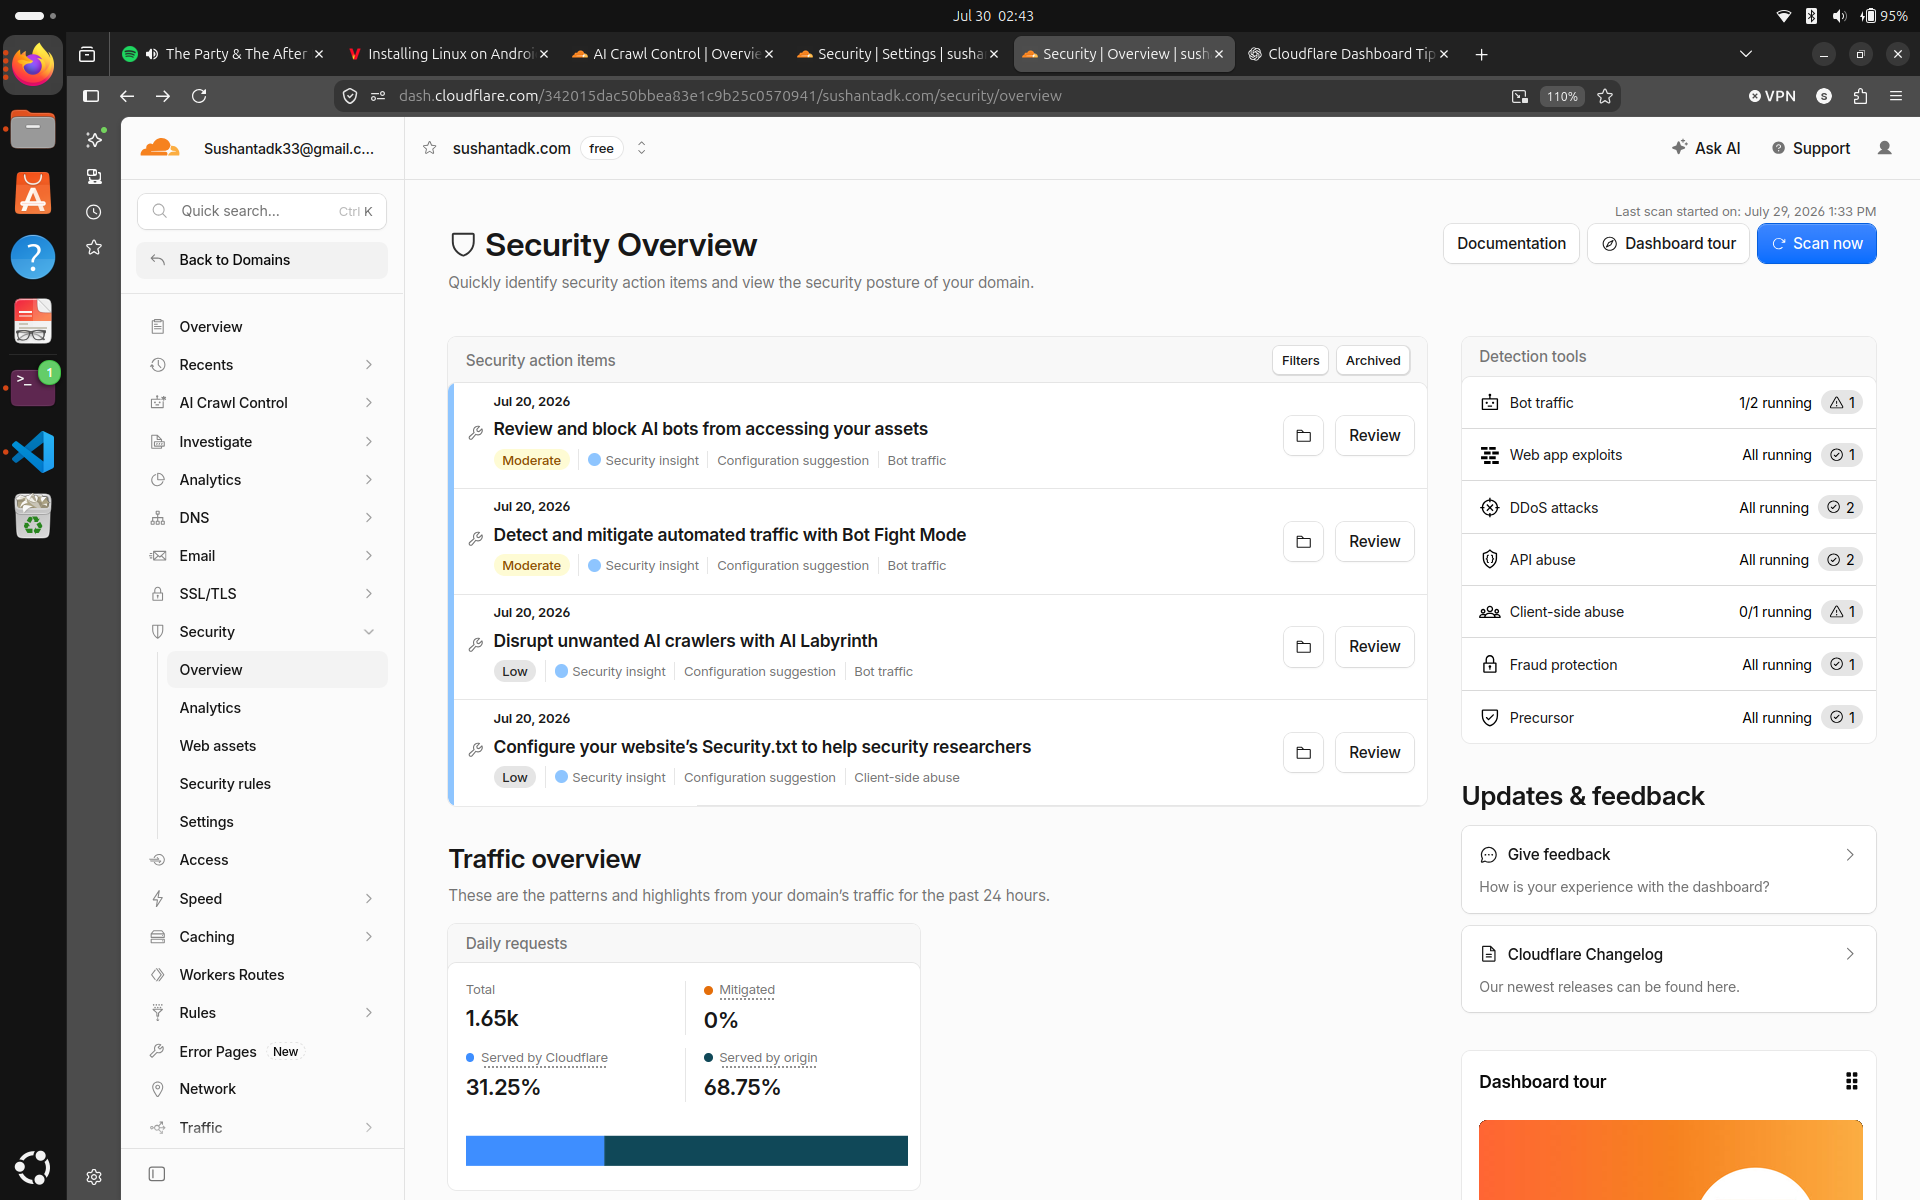Image resolution: width=1920 pixels, height=1200 pixels.
Task: Open the Dashboard tour grid icon
Action: (x=1851, y=1081)
